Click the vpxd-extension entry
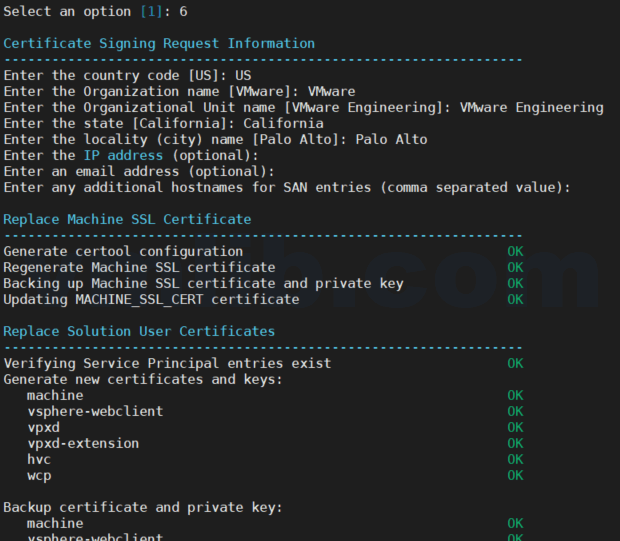The width and height of the screenshot is (620, 541). coord(83,443)
